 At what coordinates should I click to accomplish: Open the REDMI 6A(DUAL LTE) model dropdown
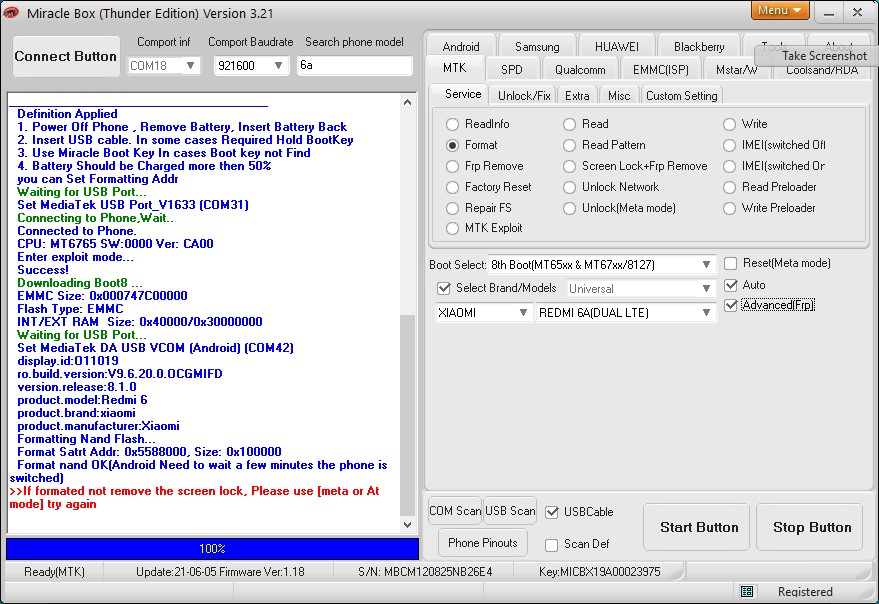coord(706,312)
